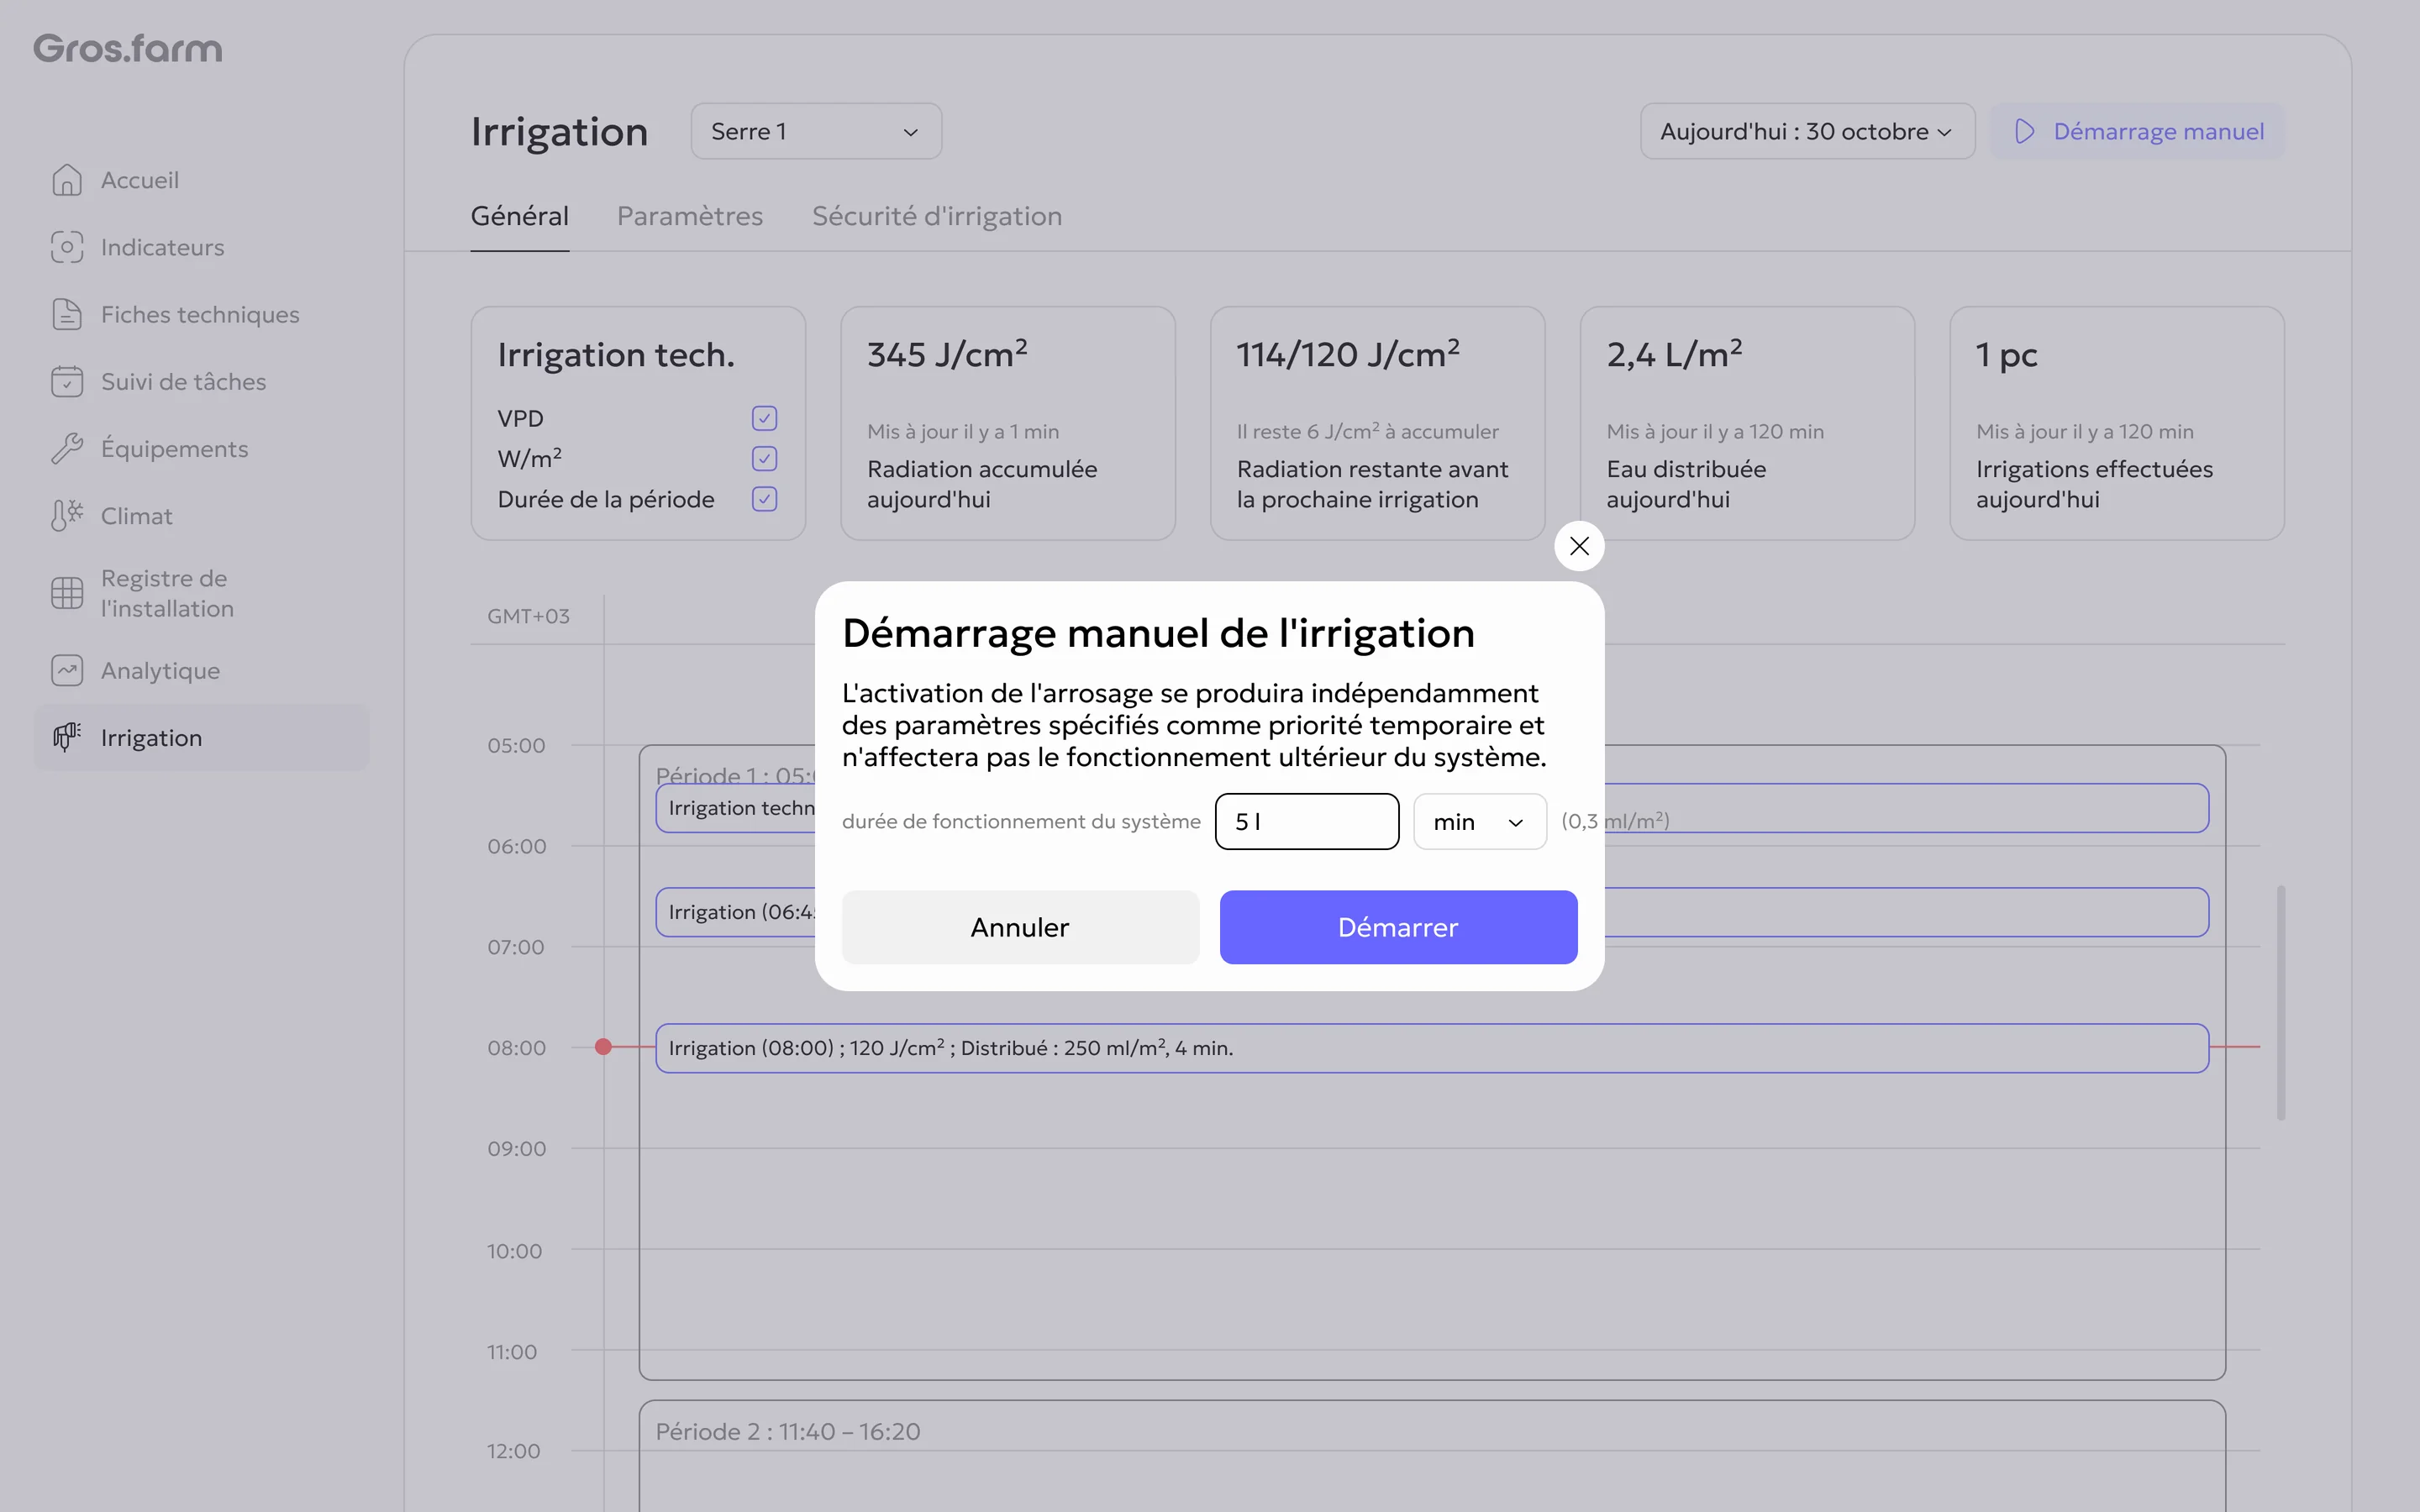Screen dimensions: 2420x1512
Task: Click "Il reste 6 J/cm² à accumuler" text
Action: pyautogui.click(x=1367, y=431)
